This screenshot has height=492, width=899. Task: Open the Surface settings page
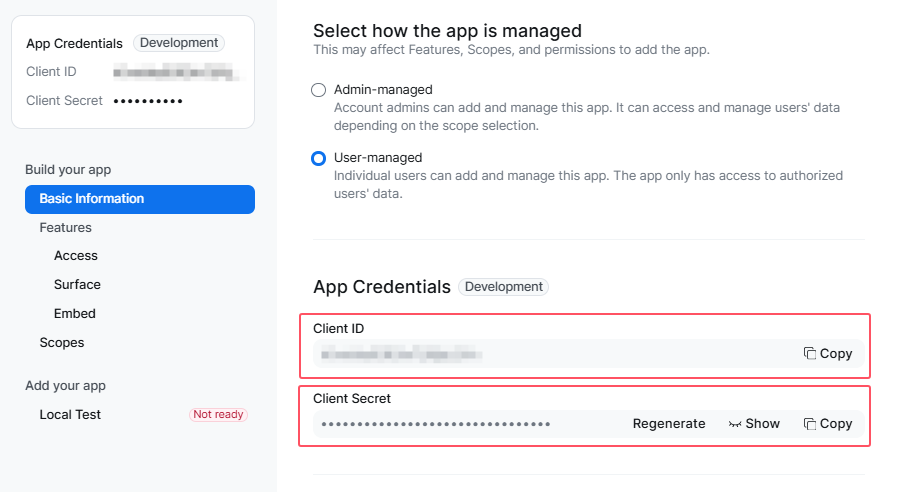click(77, 285)
